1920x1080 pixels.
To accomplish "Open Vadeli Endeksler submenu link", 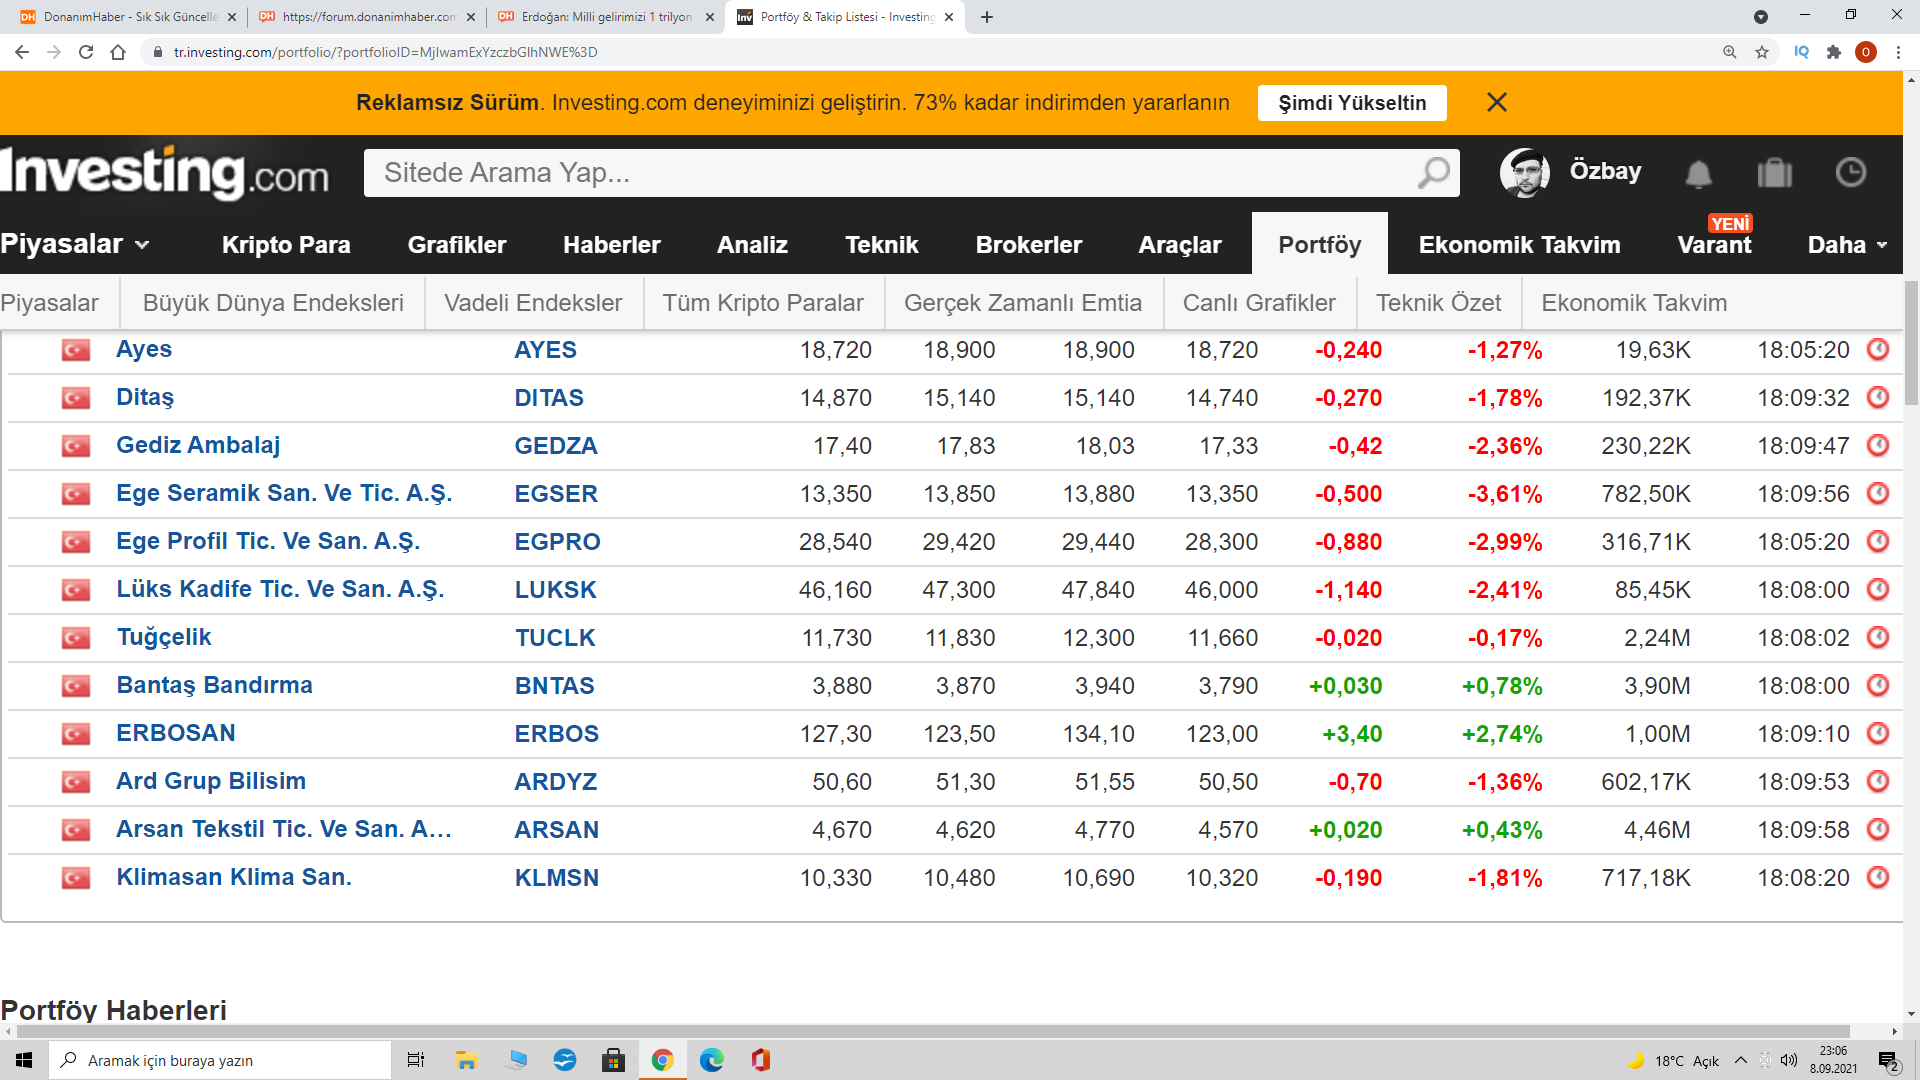I will point(533,303).
